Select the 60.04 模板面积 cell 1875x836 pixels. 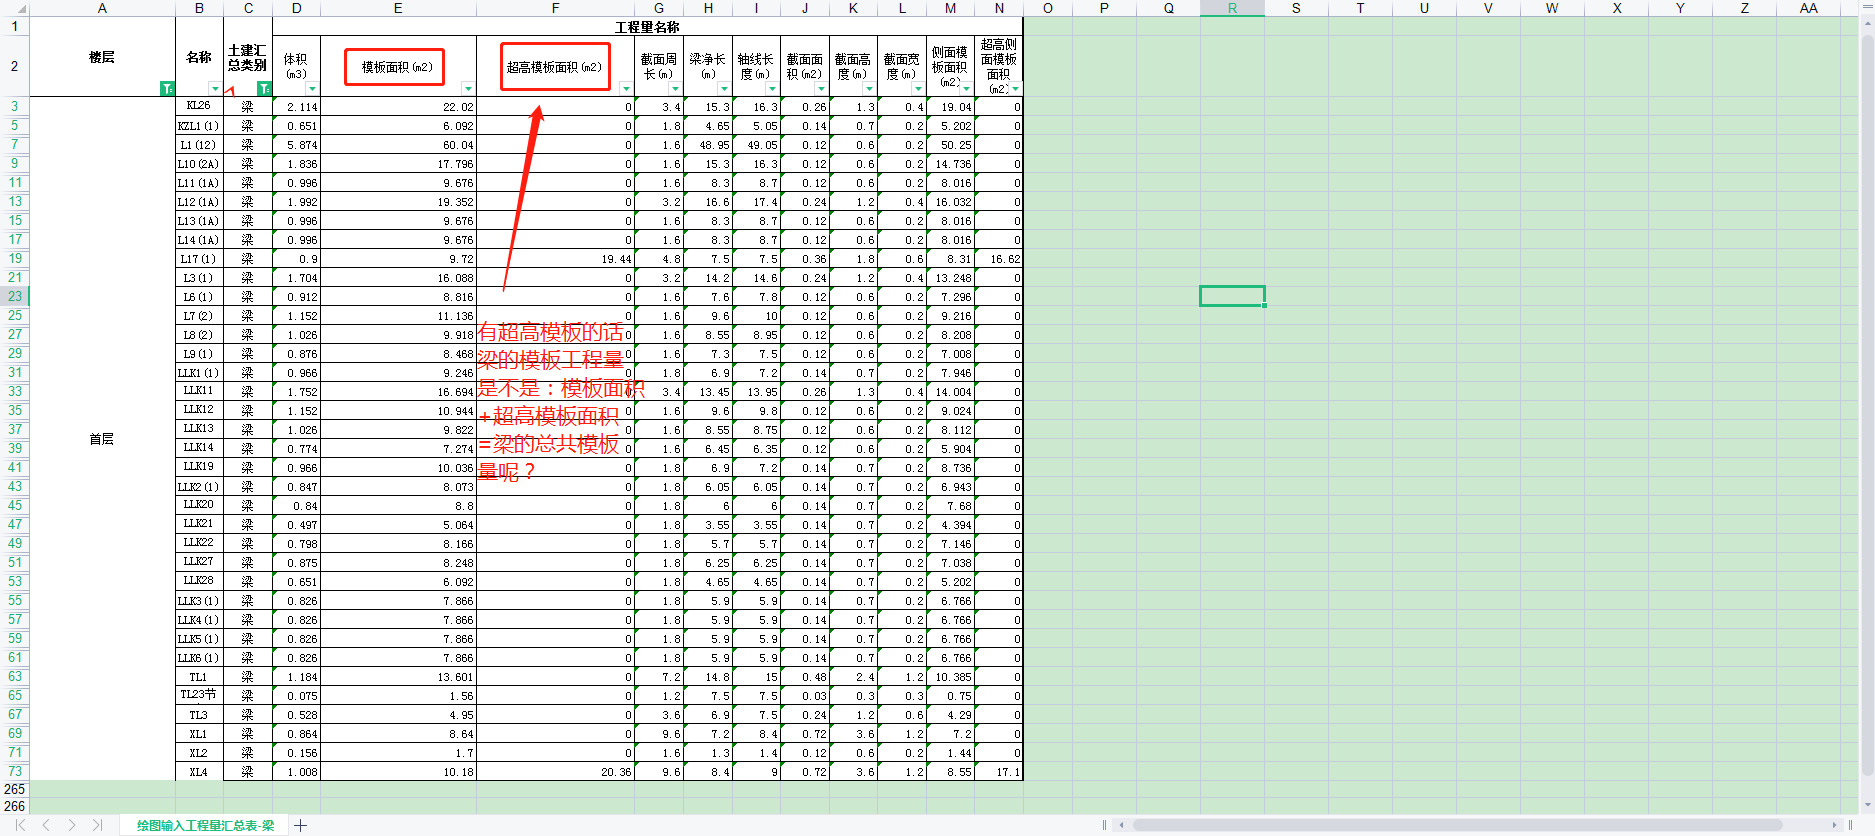398,145
